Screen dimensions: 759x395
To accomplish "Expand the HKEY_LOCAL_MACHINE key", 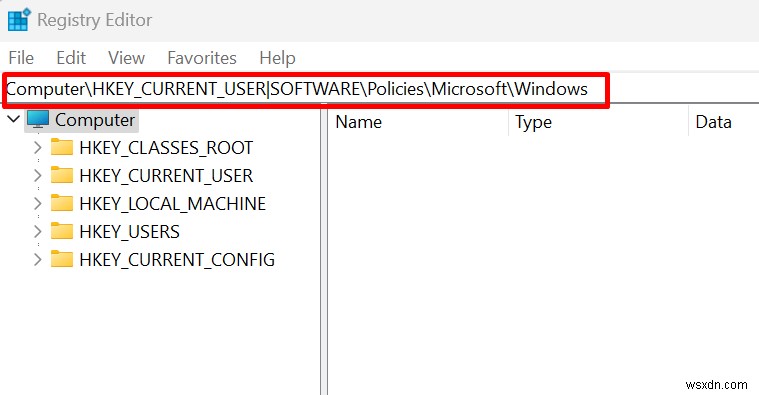I will [38, 203].
